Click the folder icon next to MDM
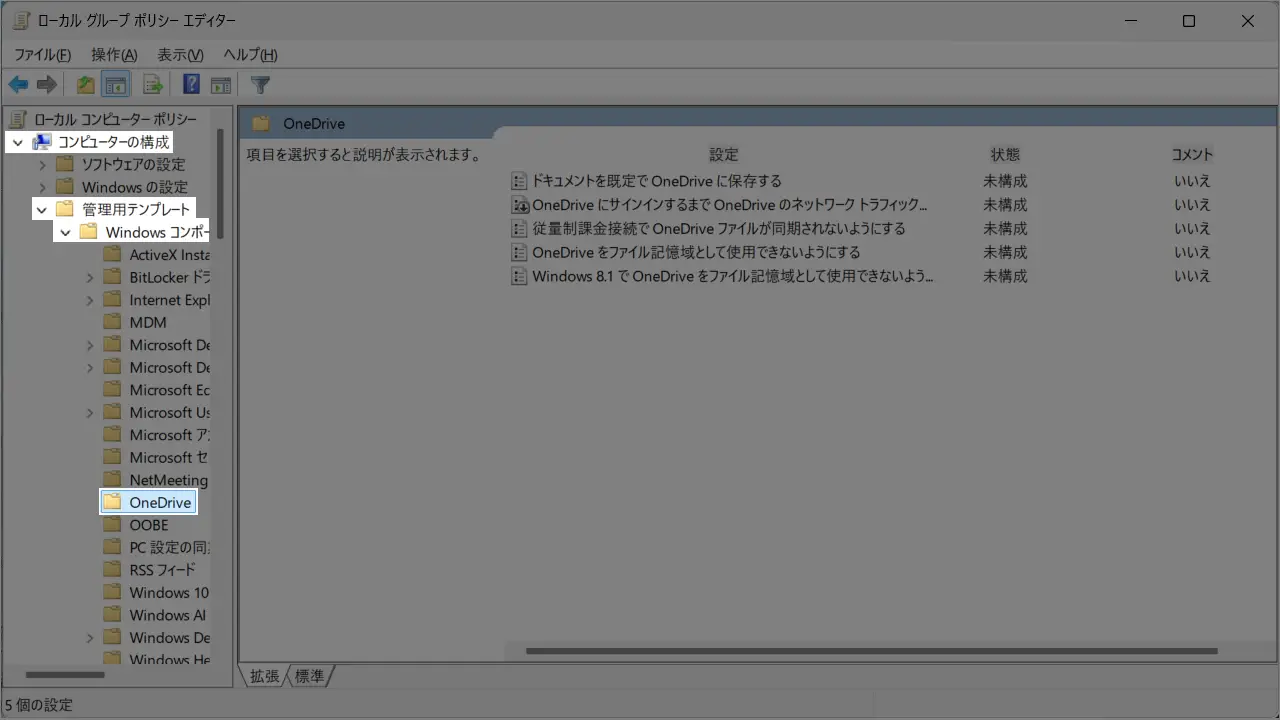Image resolution: width=1280 pixels, height=720 pixels. tap(112, 322)
